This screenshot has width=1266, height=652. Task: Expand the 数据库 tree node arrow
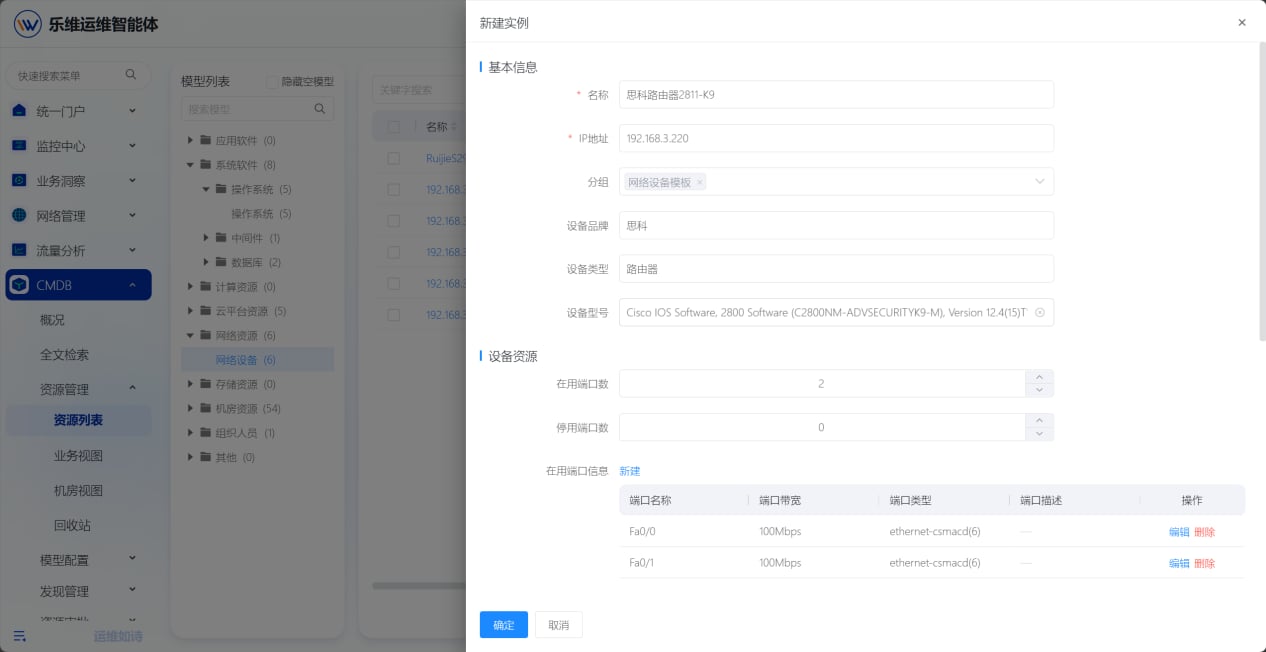(206, 262)
